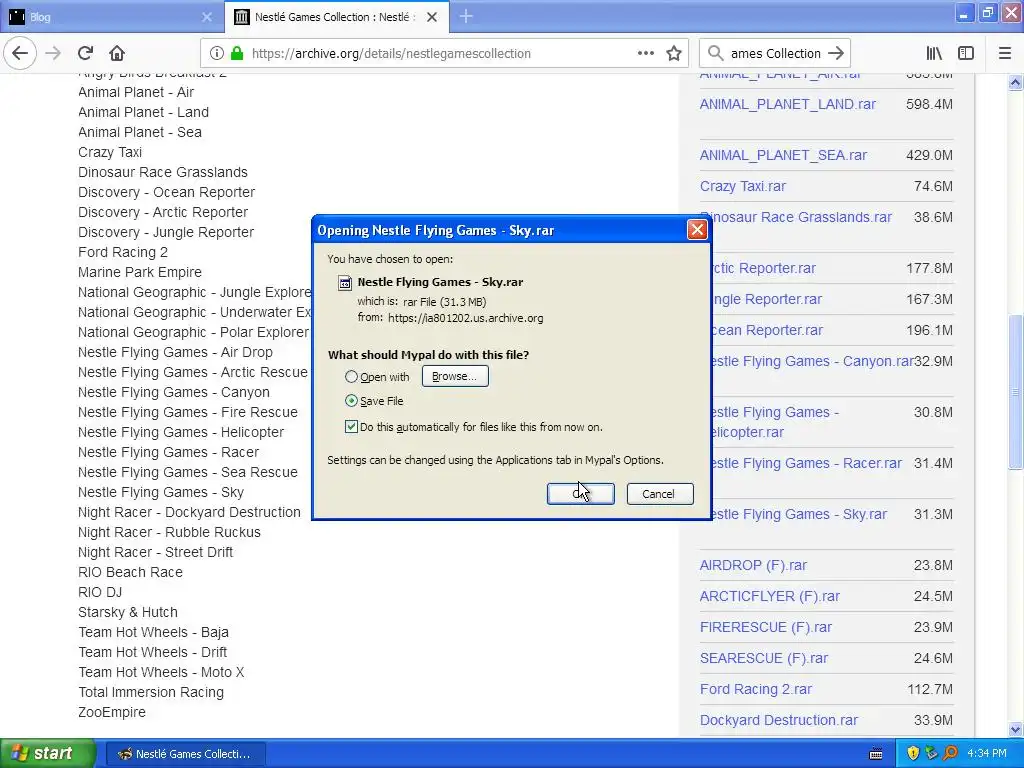This screenshot has height=768, width=1024.
Task: Click the keyboard icon in taskbar
Action: click(x=876, y=754)
